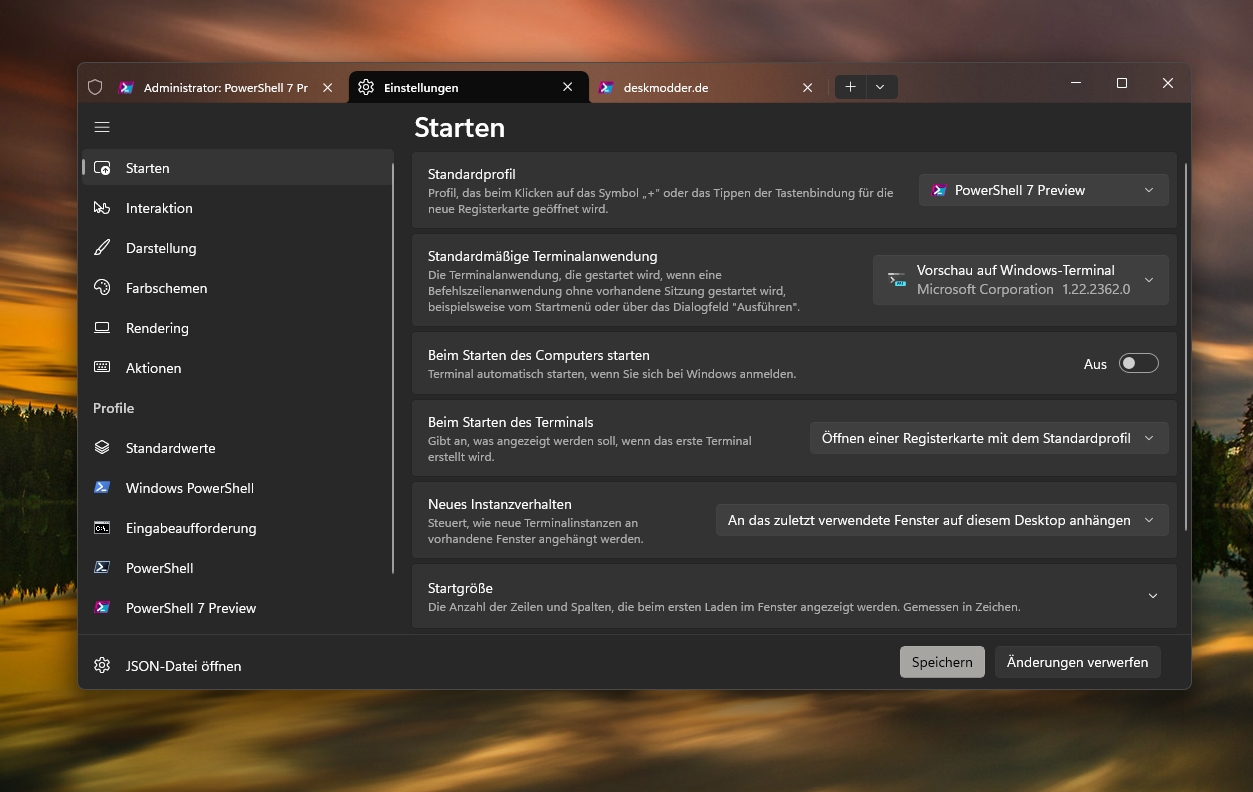Click the Farbschemen palette icon

tap(102, 288)
